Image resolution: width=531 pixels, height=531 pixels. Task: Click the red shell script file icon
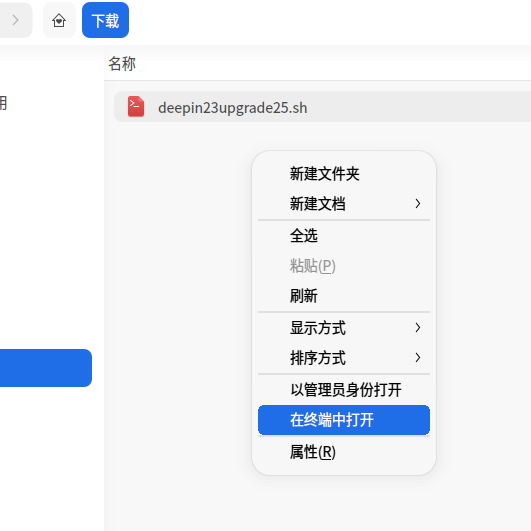pyautogui.click(x=136, y=107)
